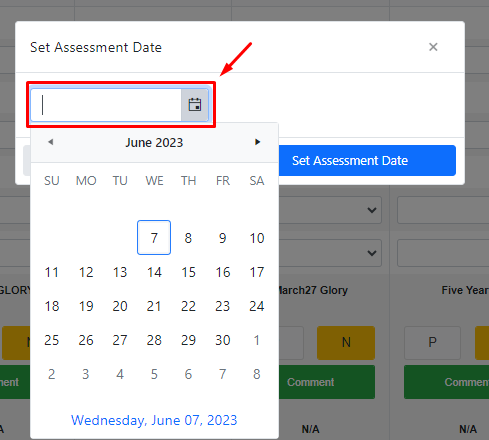The width and height of the screenshot is (489, 440).
Task: Expand the lower dropdown chevron behind dialog
Action: 372,253
